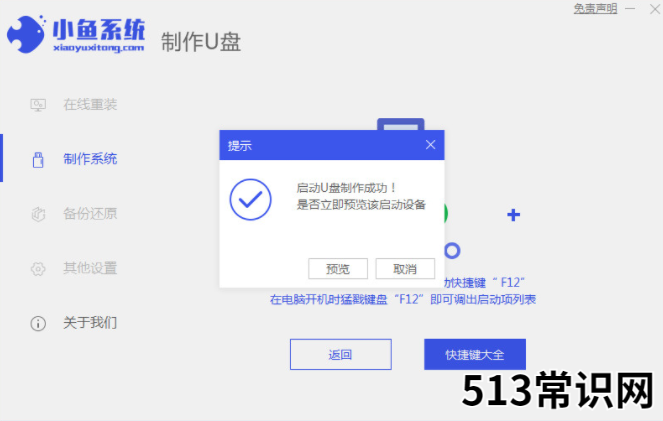Click the 小鱼系统 fish logo
The height and width of the screenshot is (421, 663).
click(26, 35)
